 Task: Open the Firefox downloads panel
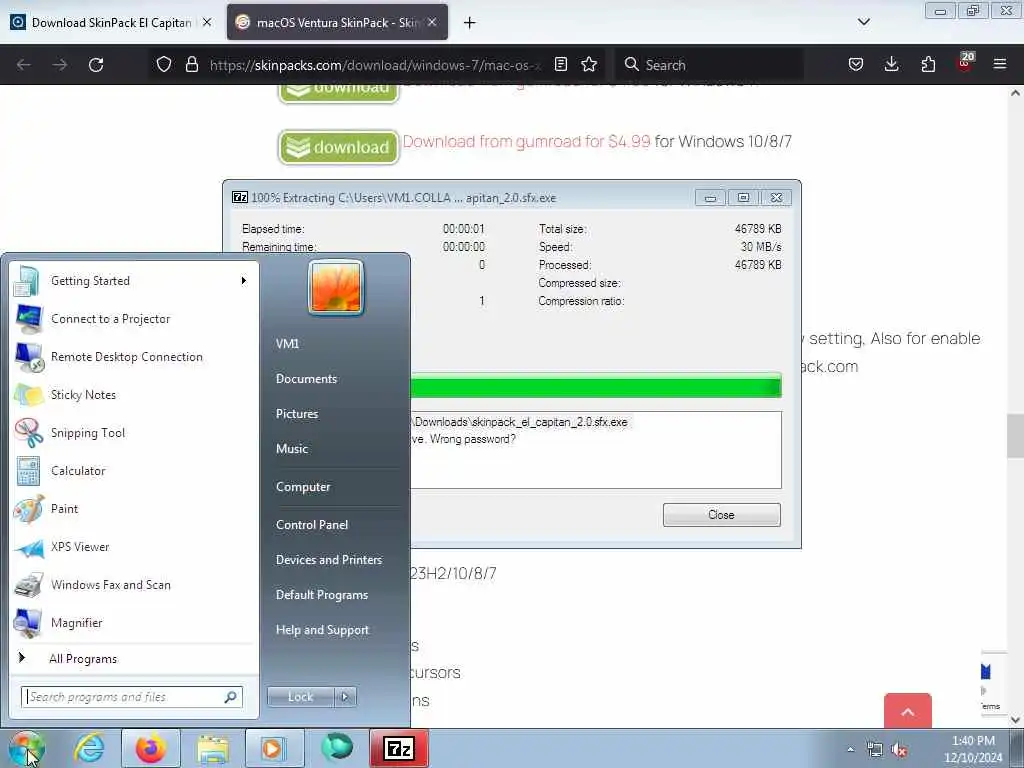(x=891, y=64)
